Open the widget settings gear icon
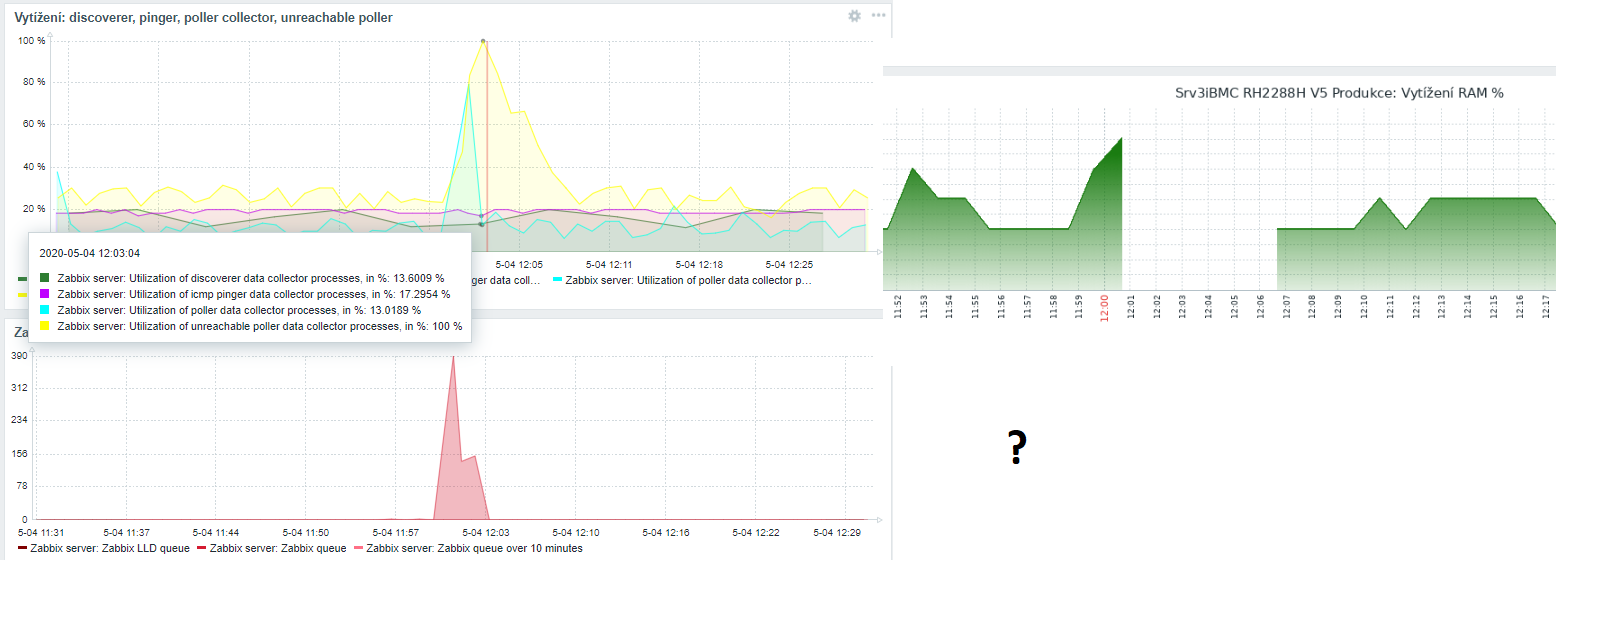 click(x=854, y=16)
